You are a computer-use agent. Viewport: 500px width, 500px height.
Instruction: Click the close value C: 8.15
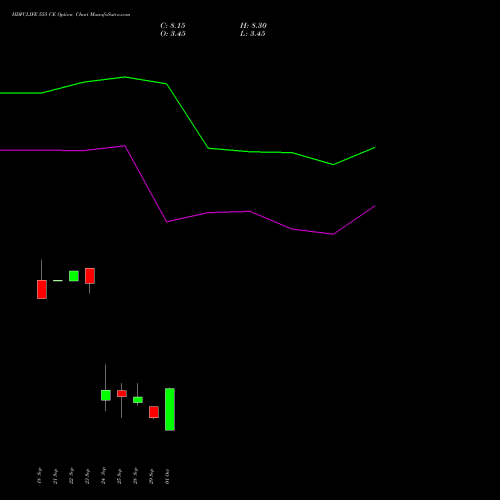173,26
